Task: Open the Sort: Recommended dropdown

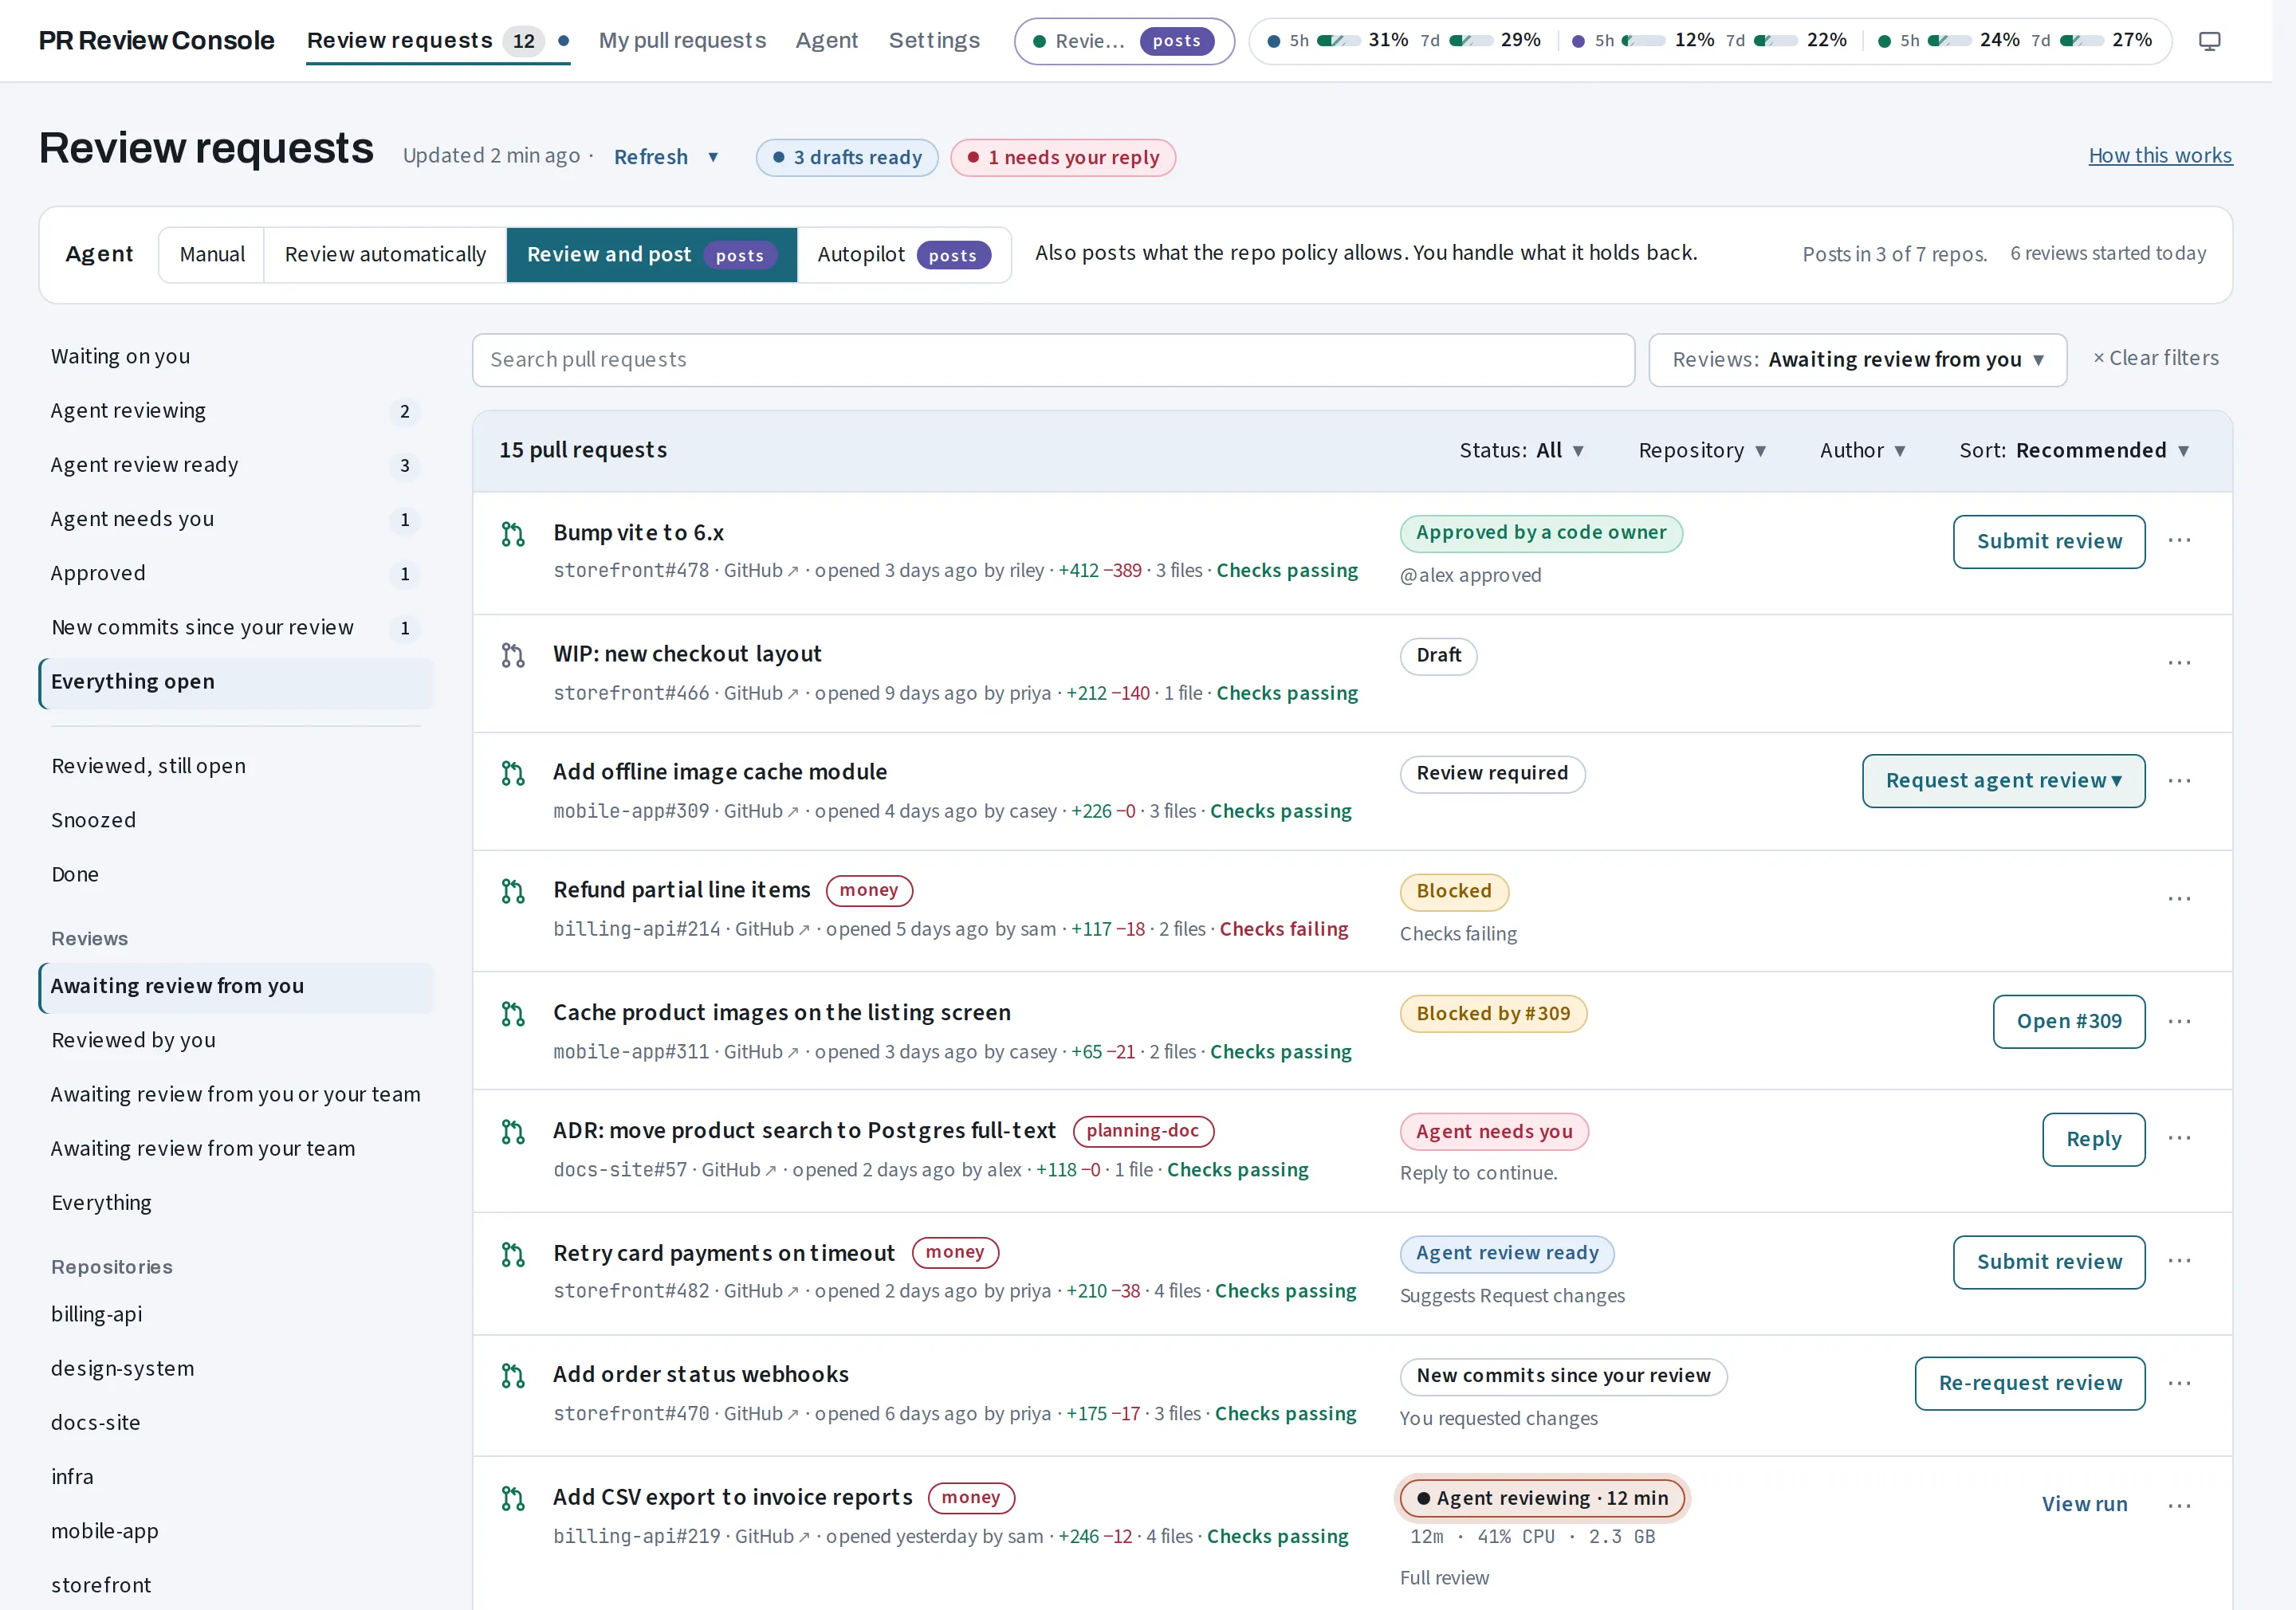Action: pos(2074,451)
